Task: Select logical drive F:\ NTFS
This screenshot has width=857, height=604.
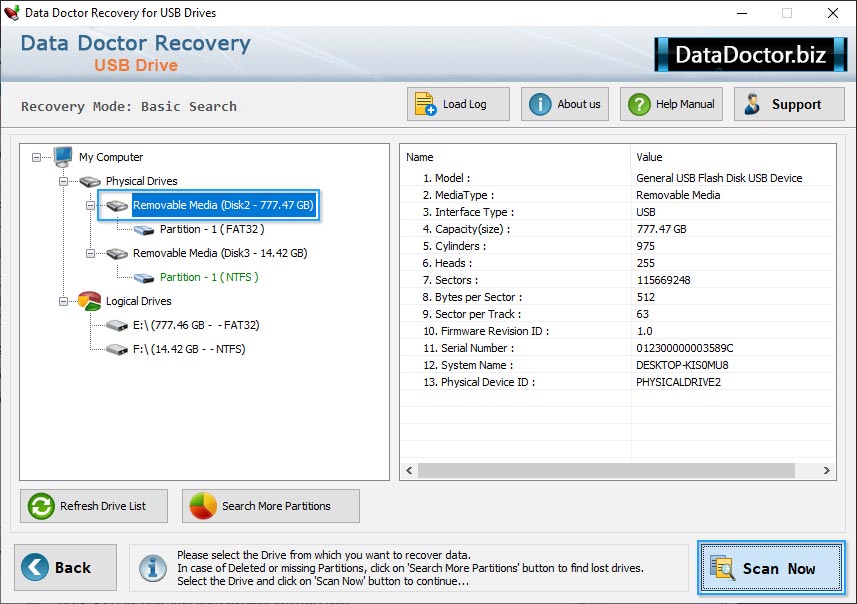Action: [189, 349]
